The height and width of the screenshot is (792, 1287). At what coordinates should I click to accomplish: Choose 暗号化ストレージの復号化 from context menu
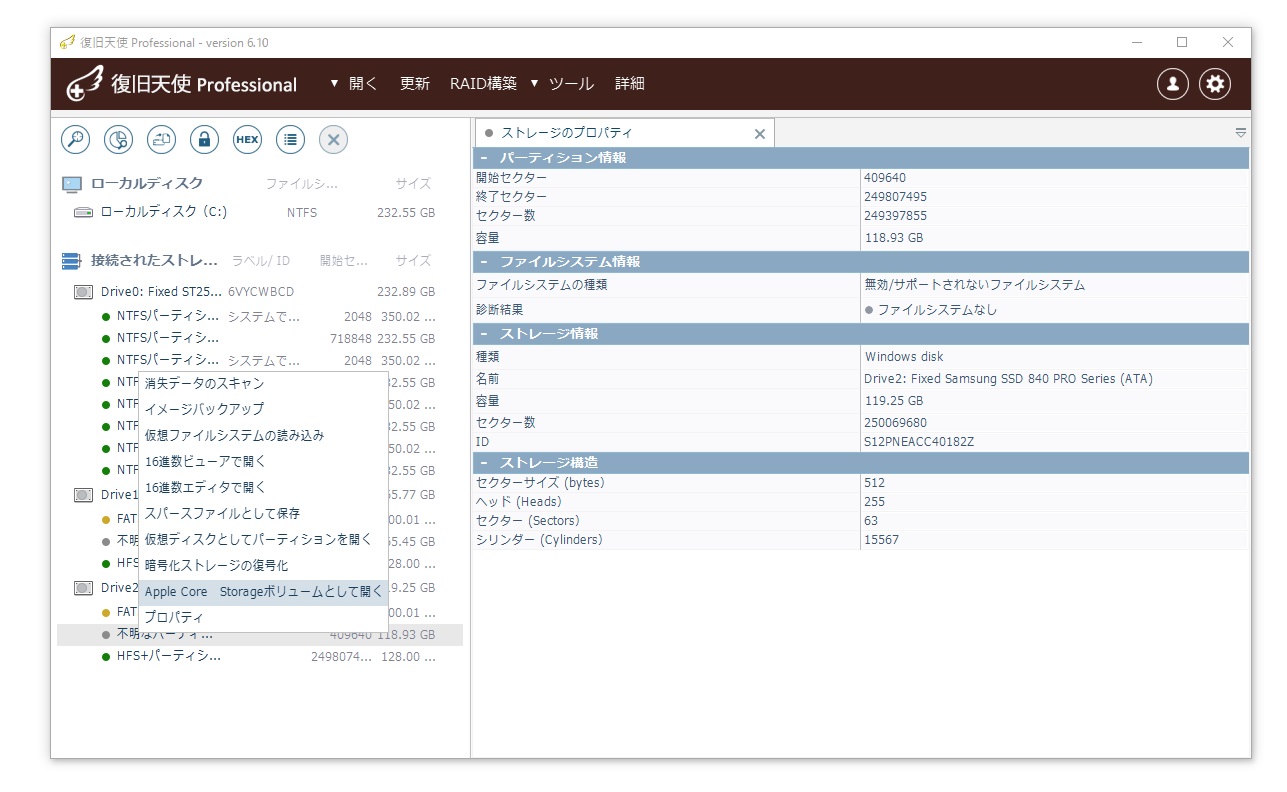click(x=263, y=565)
